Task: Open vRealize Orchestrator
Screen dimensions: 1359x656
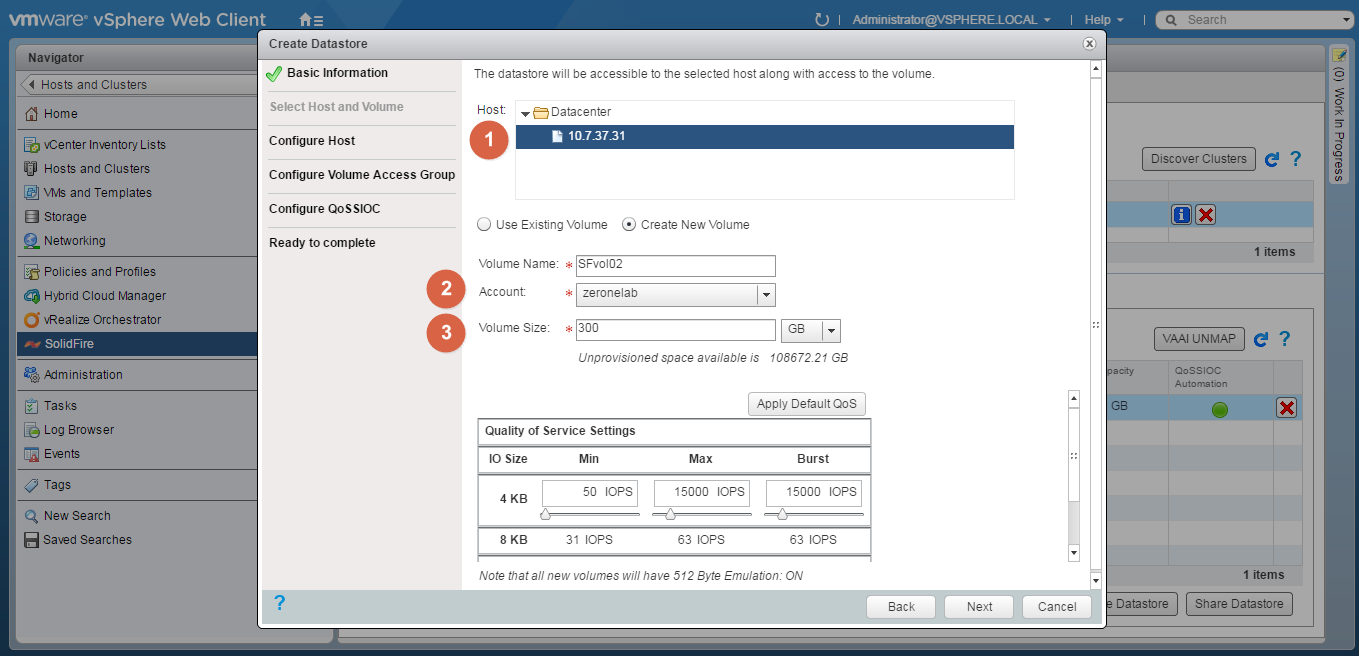Action: pos(102,320)
